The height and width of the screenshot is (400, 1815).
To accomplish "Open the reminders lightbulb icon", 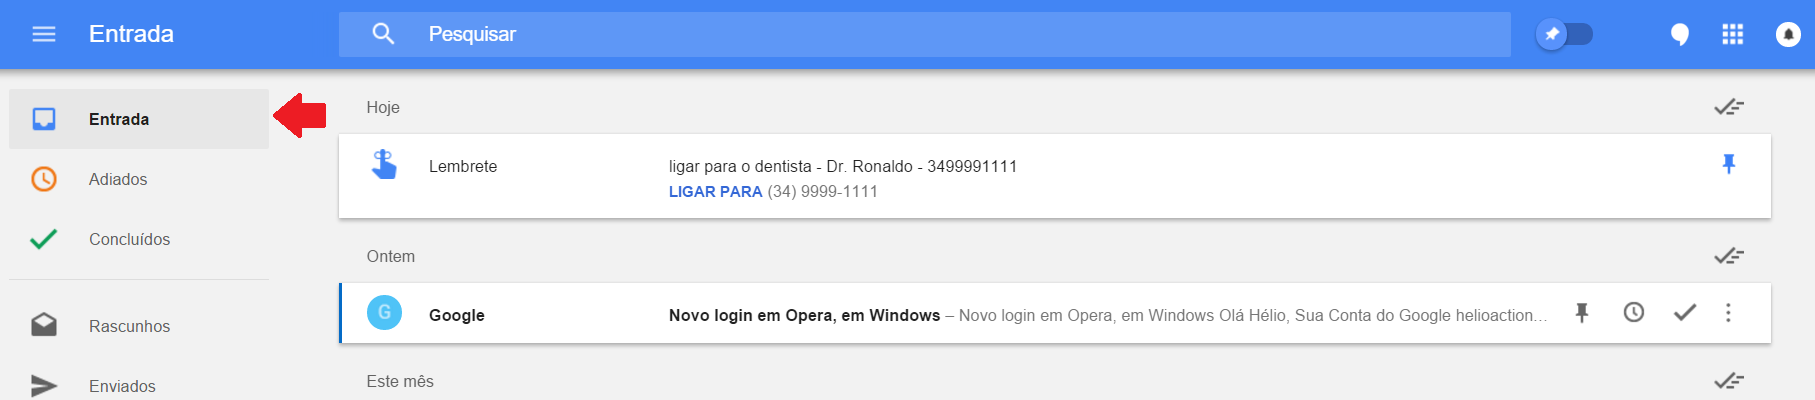I will point(1680,35).
